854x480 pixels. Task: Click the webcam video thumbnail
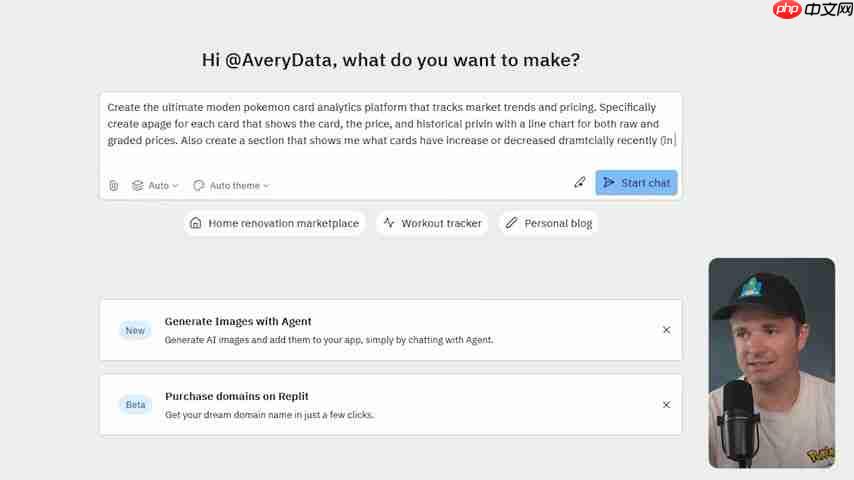coord(772,363)
